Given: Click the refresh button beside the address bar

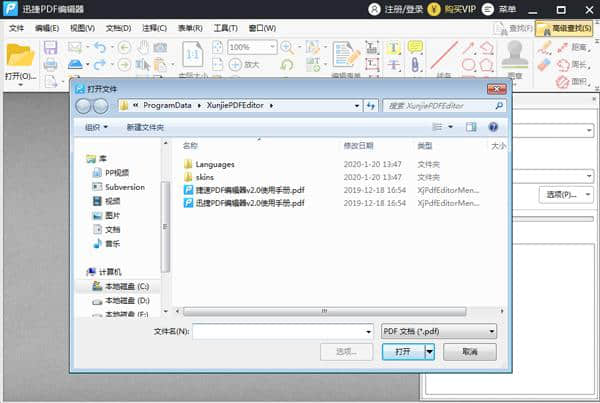Looking at the screenshot, I should [370, 105].
